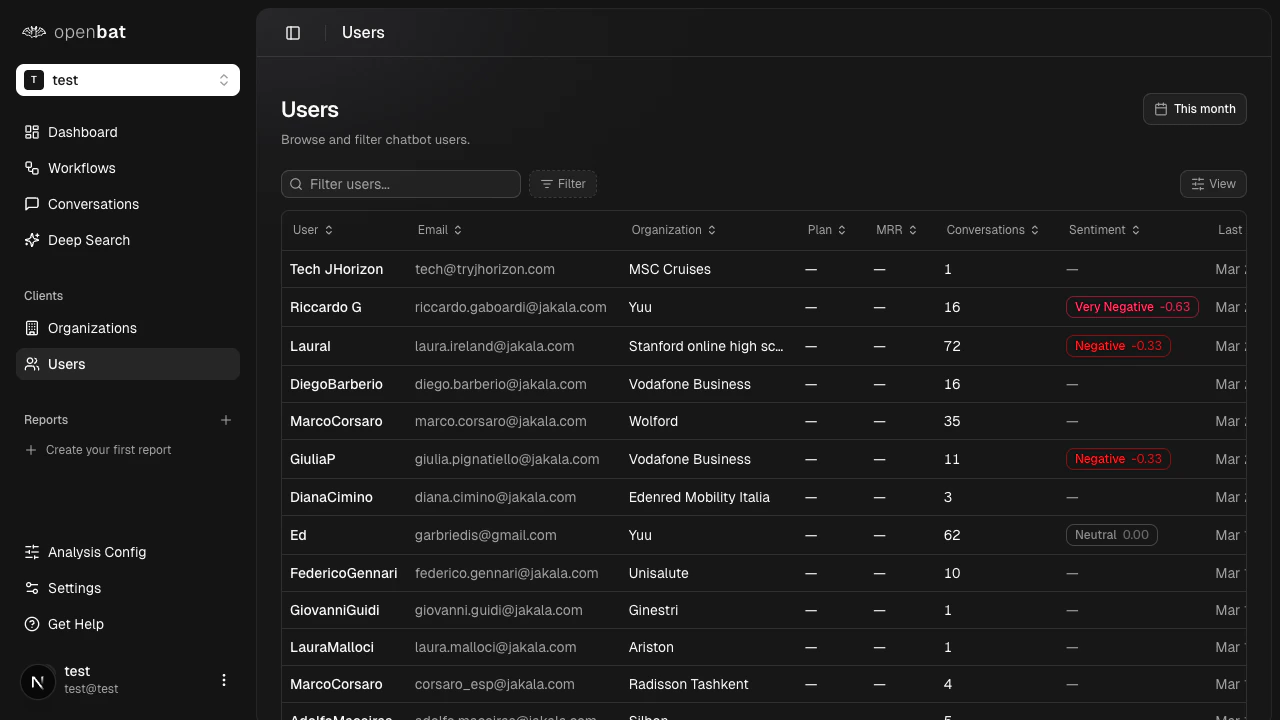
Task: Open the This month date picker
Action: (1194, 109)
